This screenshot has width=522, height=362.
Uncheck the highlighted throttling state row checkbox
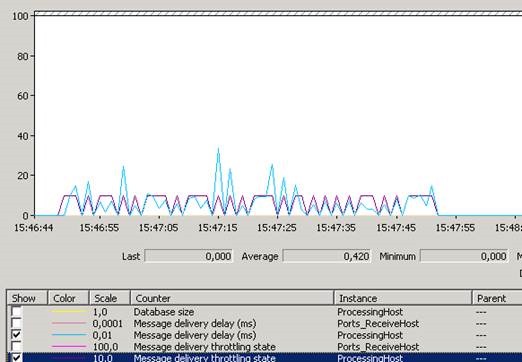[x=16, y=358]
